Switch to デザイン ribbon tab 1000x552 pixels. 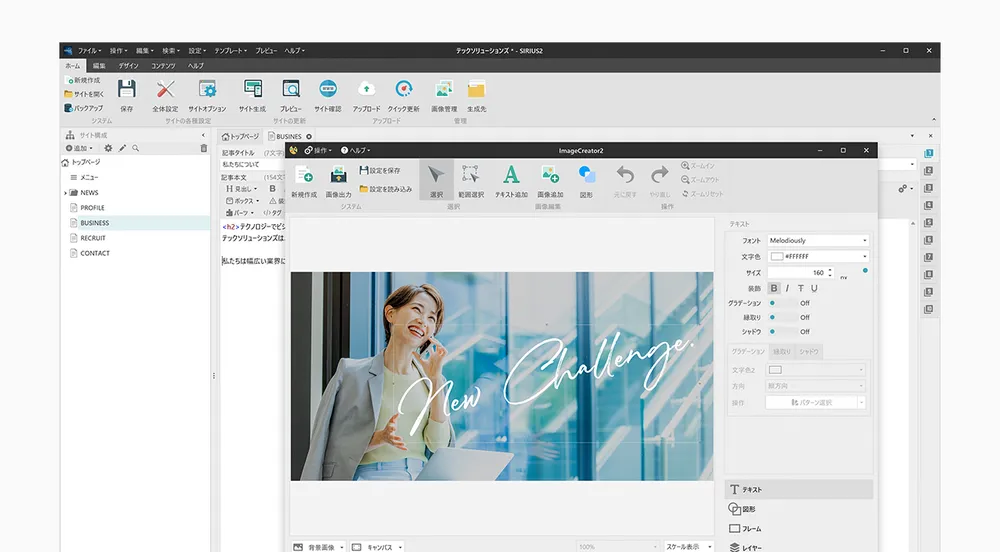[128, 66]
